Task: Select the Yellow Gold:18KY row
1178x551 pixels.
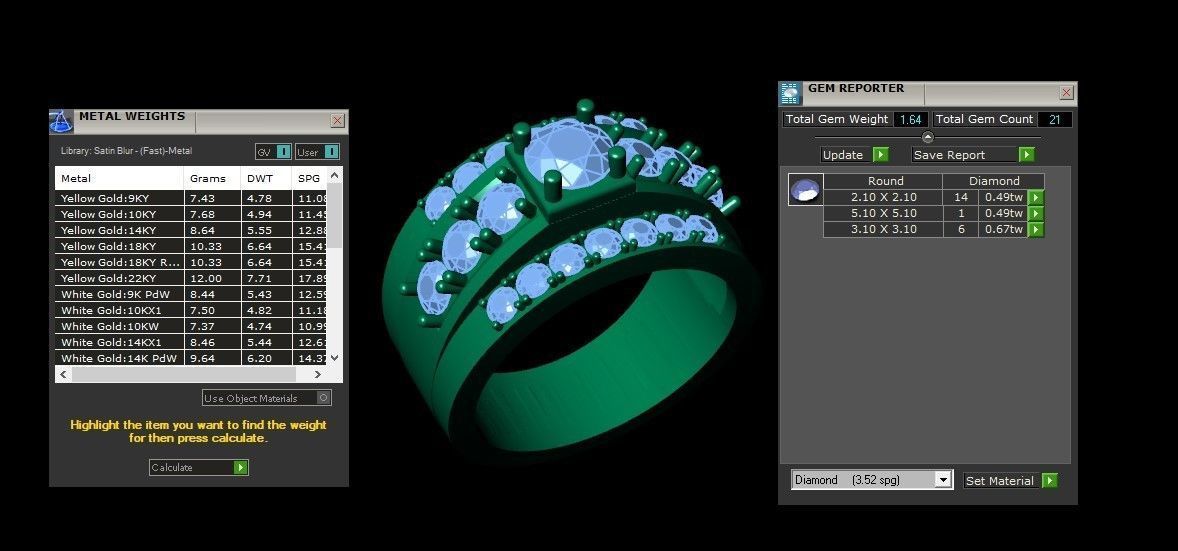Action: pos(192,246)
